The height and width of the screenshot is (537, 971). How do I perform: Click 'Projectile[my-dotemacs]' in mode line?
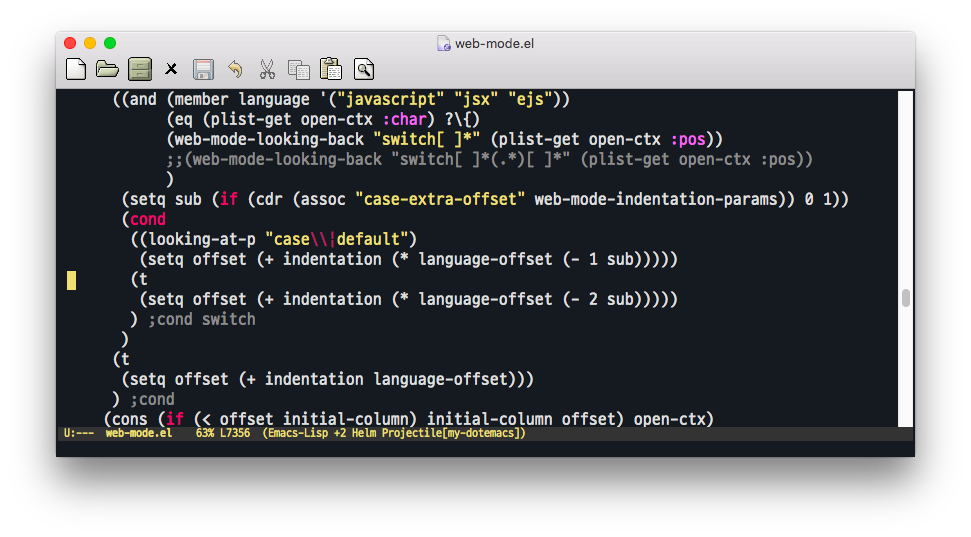click(x=452, y=433)
